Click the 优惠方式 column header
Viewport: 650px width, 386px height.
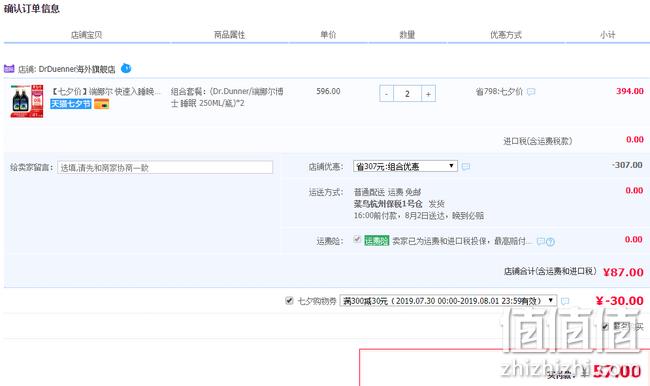click(x=506, y=35)
